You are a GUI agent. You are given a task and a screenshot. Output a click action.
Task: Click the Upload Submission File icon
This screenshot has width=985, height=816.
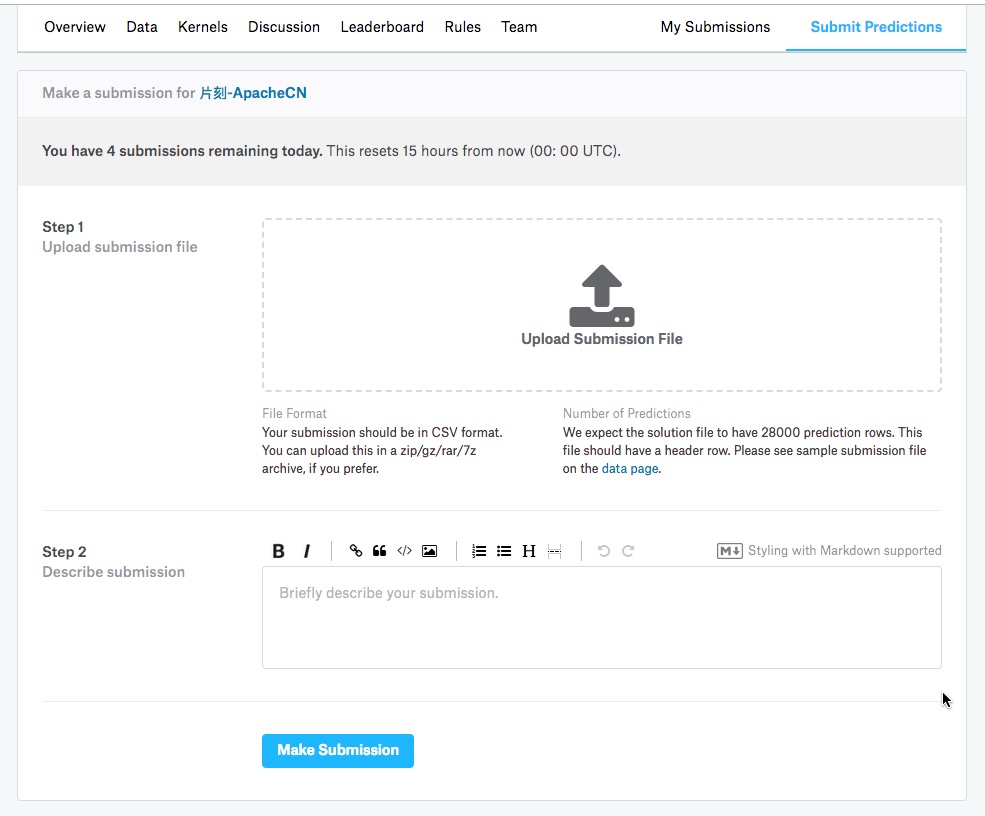(602, 296)
